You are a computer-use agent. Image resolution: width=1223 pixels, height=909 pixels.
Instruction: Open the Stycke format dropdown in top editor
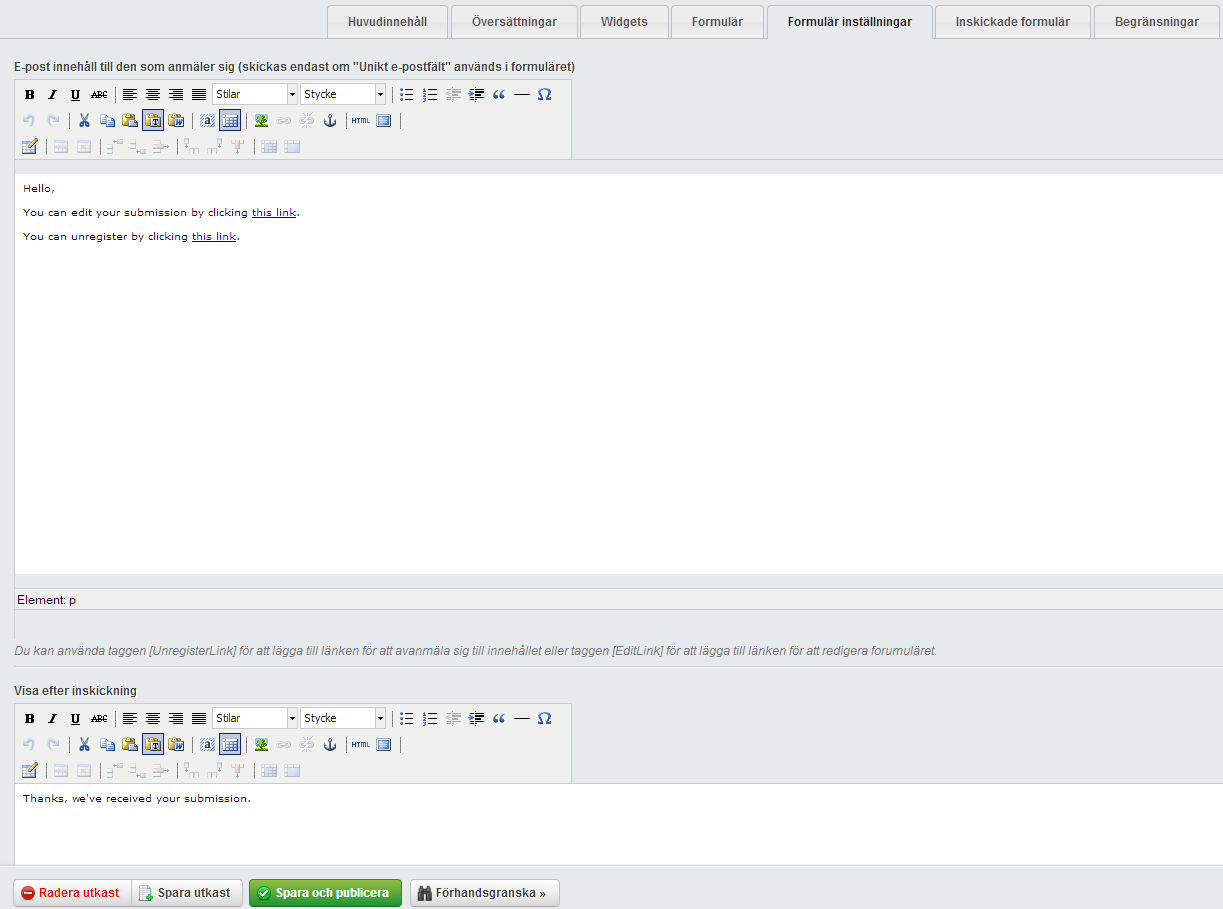click(343, 94)
